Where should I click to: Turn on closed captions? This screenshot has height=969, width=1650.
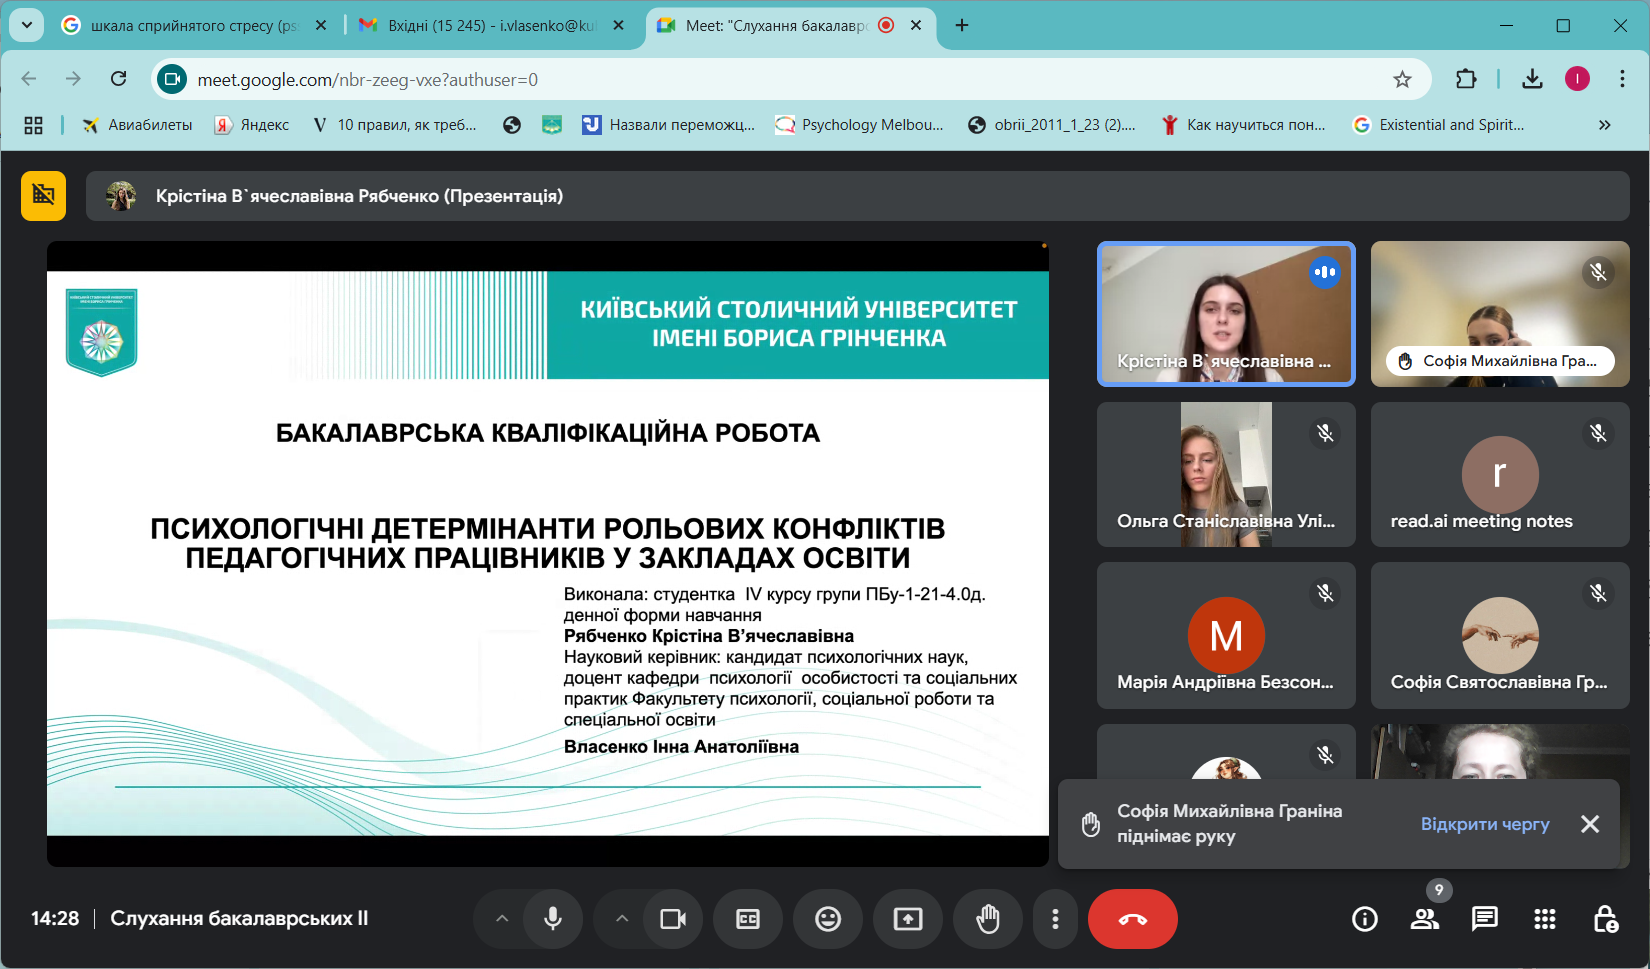748,919
